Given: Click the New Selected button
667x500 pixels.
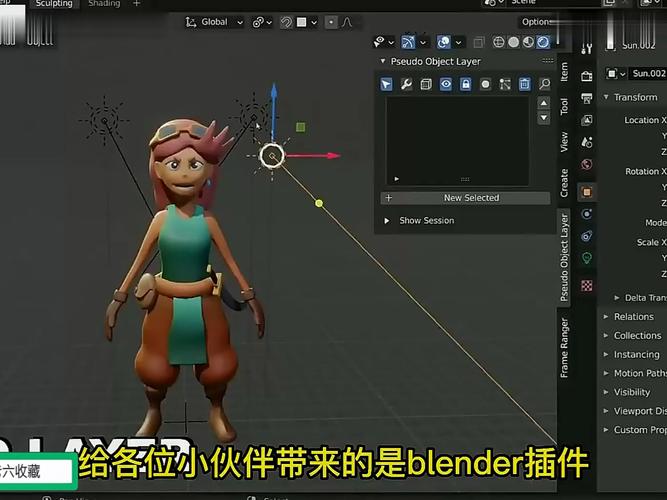Looking at the screenshot, I should point(465,198).
